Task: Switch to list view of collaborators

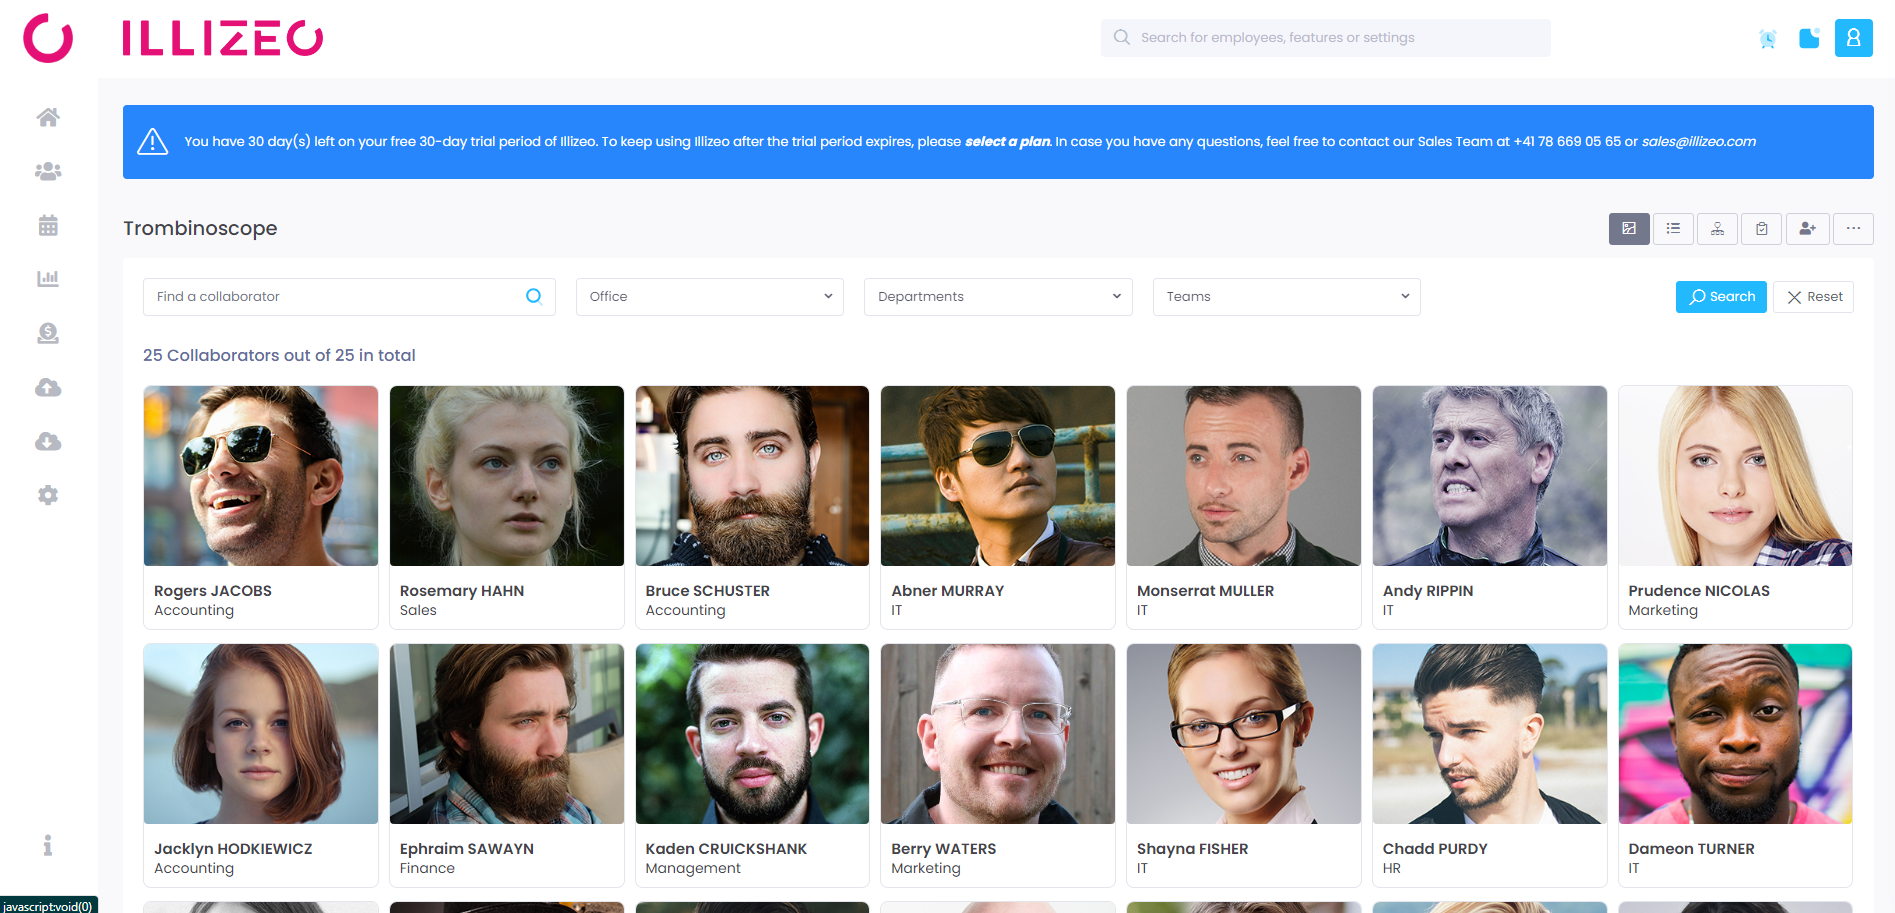Action: pyautogui.click(x=1673, y=229)
